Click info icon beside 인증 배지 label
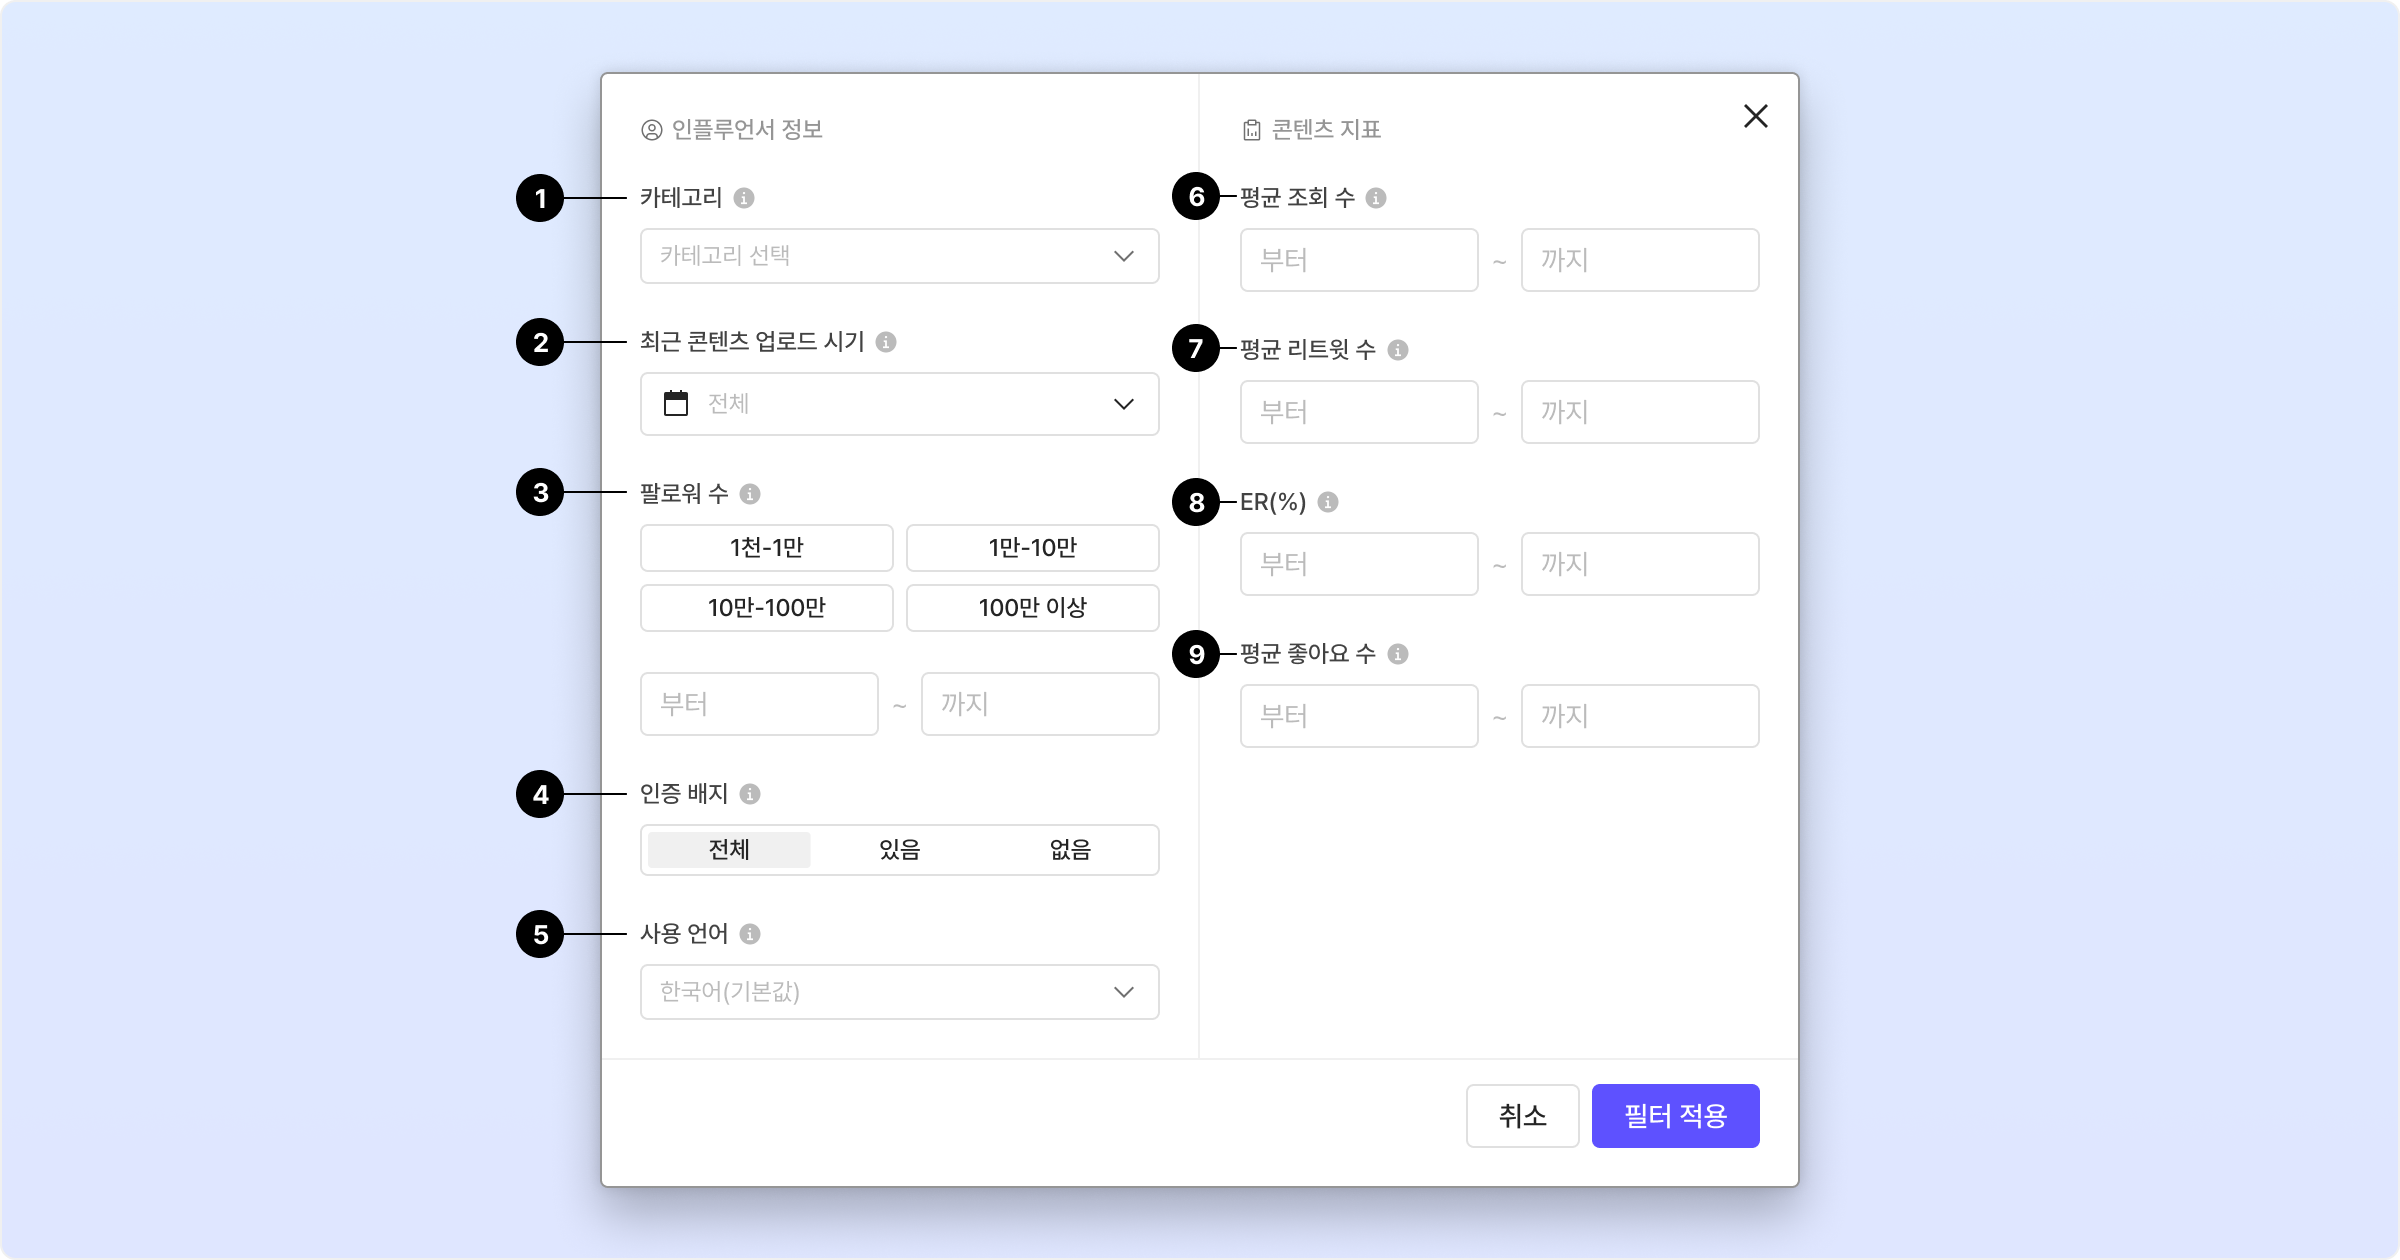The image size is (2400, 1260). coord(749,794)
